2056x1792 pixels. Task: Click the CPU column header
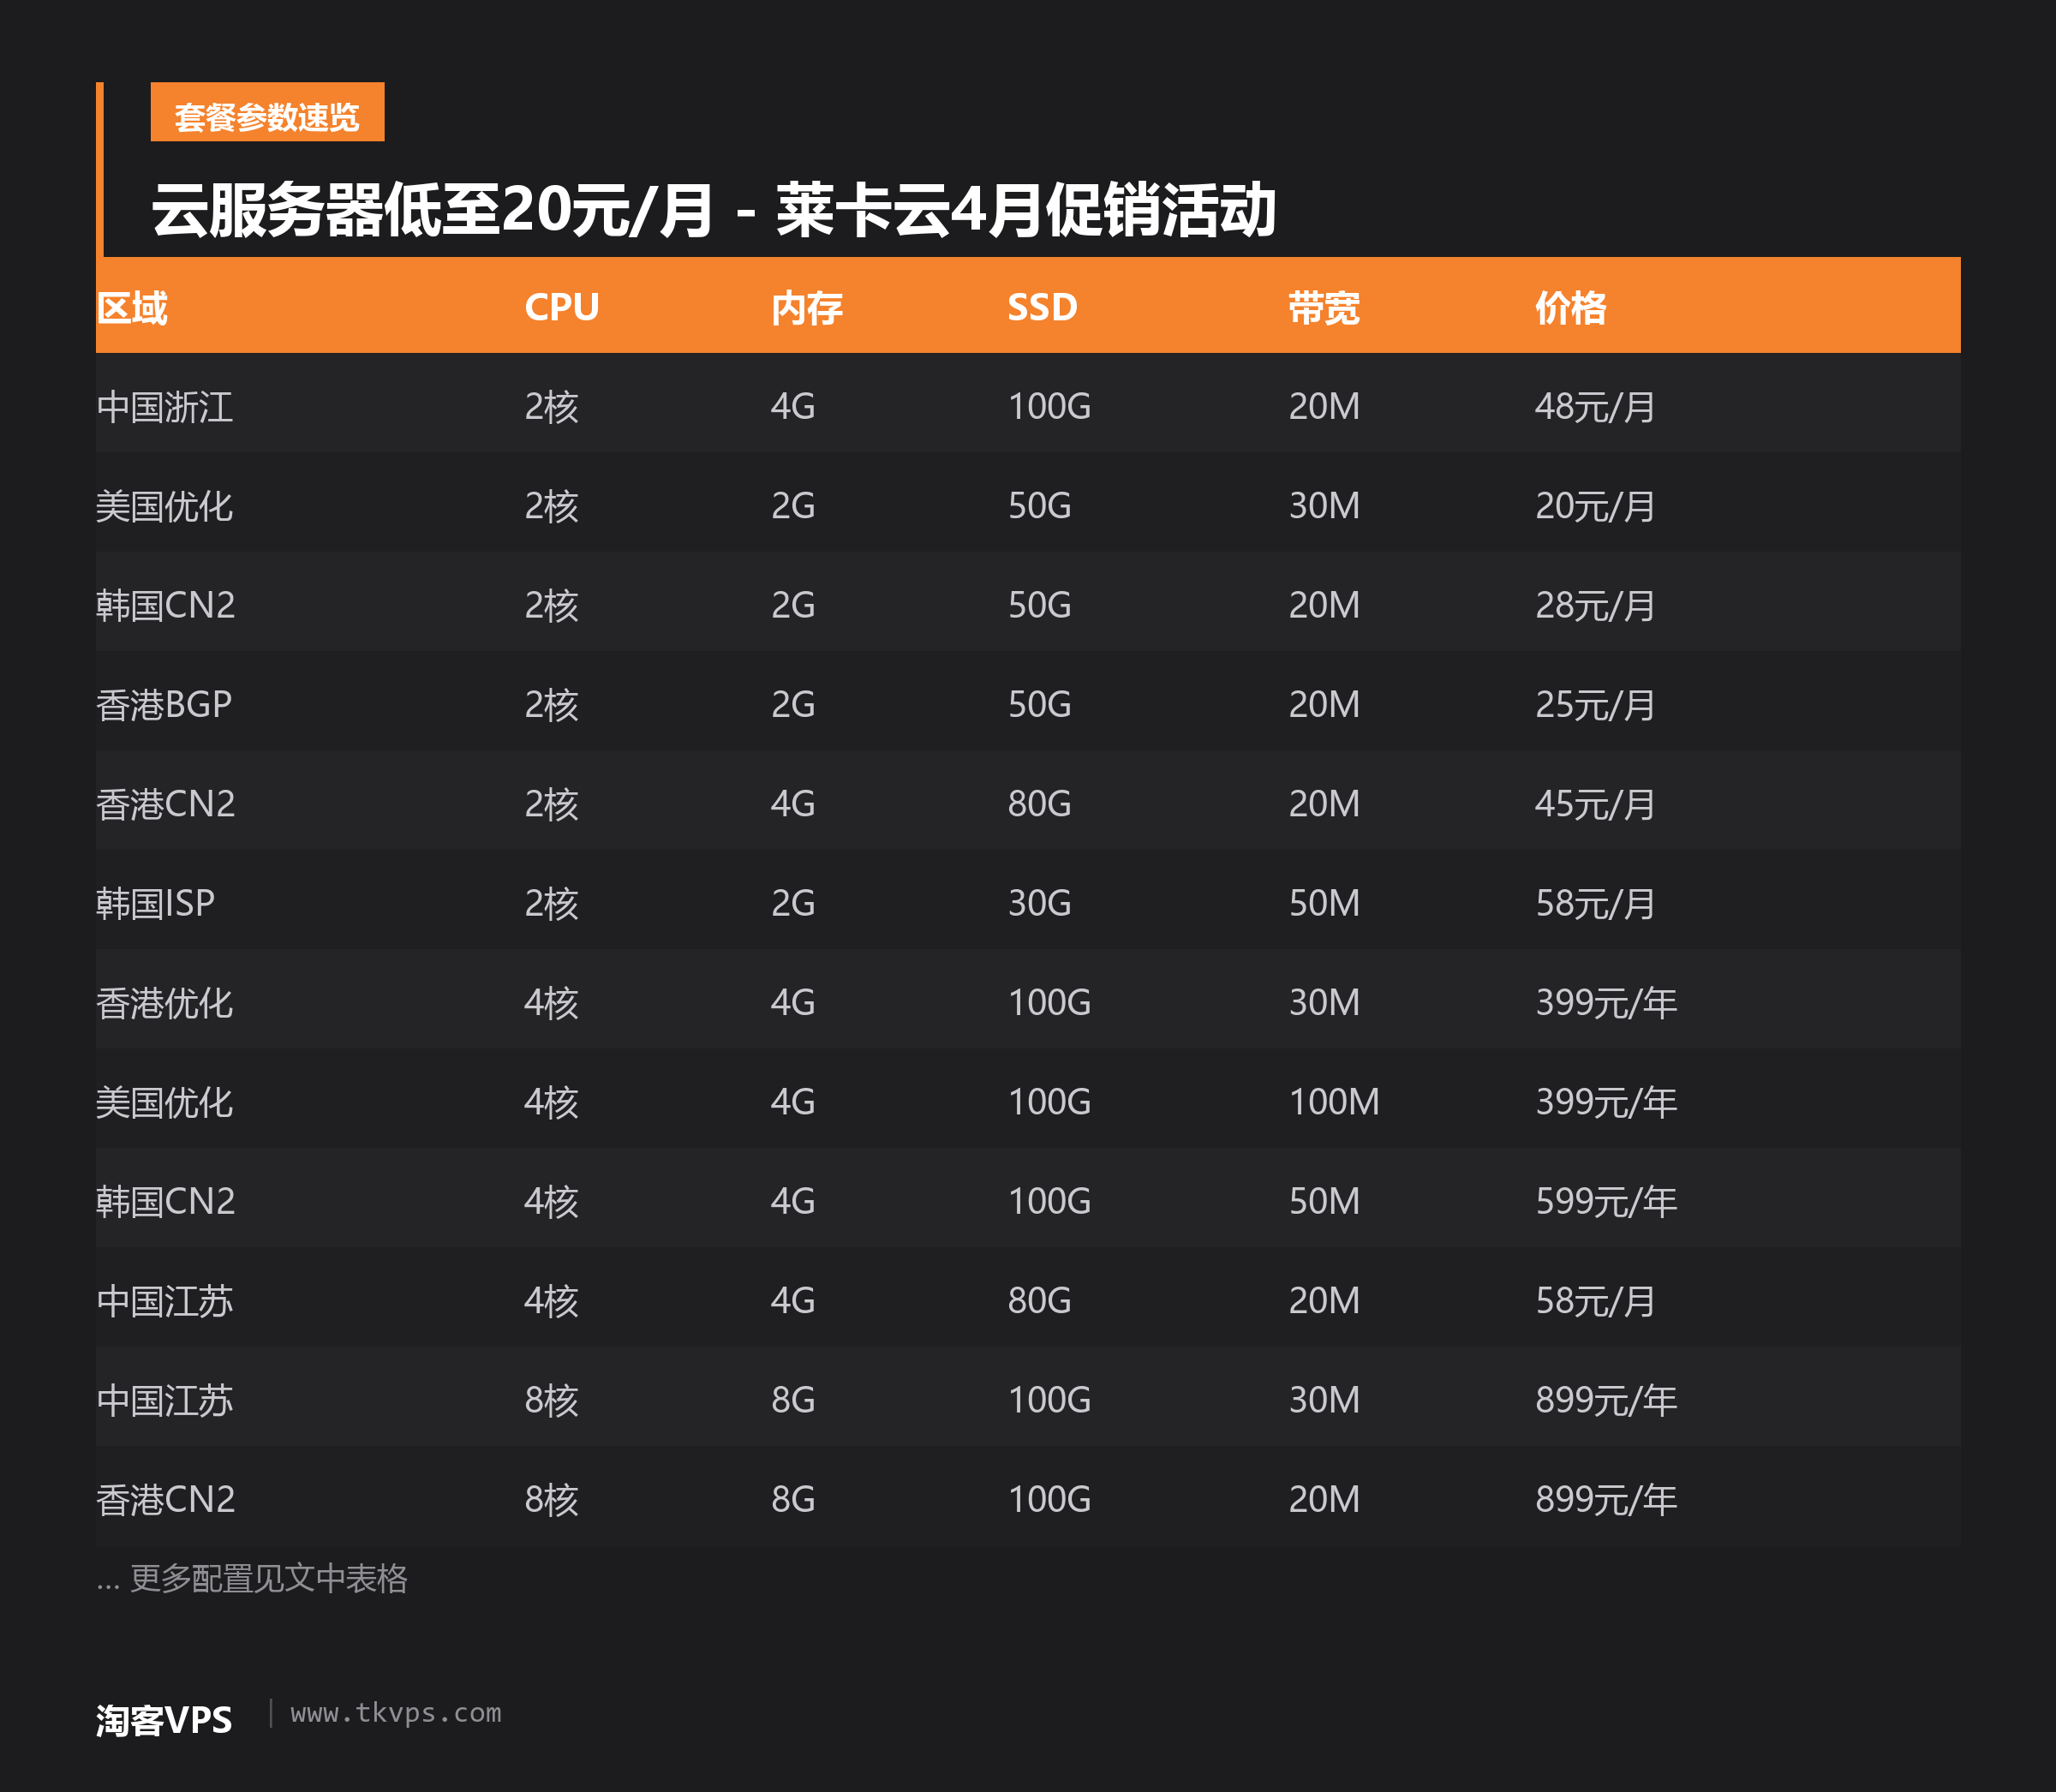pyautogui.click(x=562, y=307)
